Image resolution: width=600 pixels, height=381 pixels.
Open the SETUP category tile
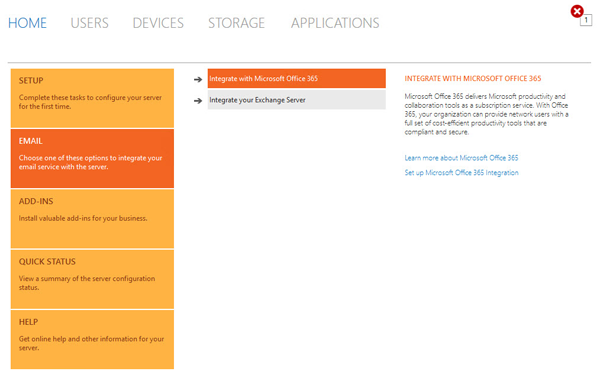92,98
